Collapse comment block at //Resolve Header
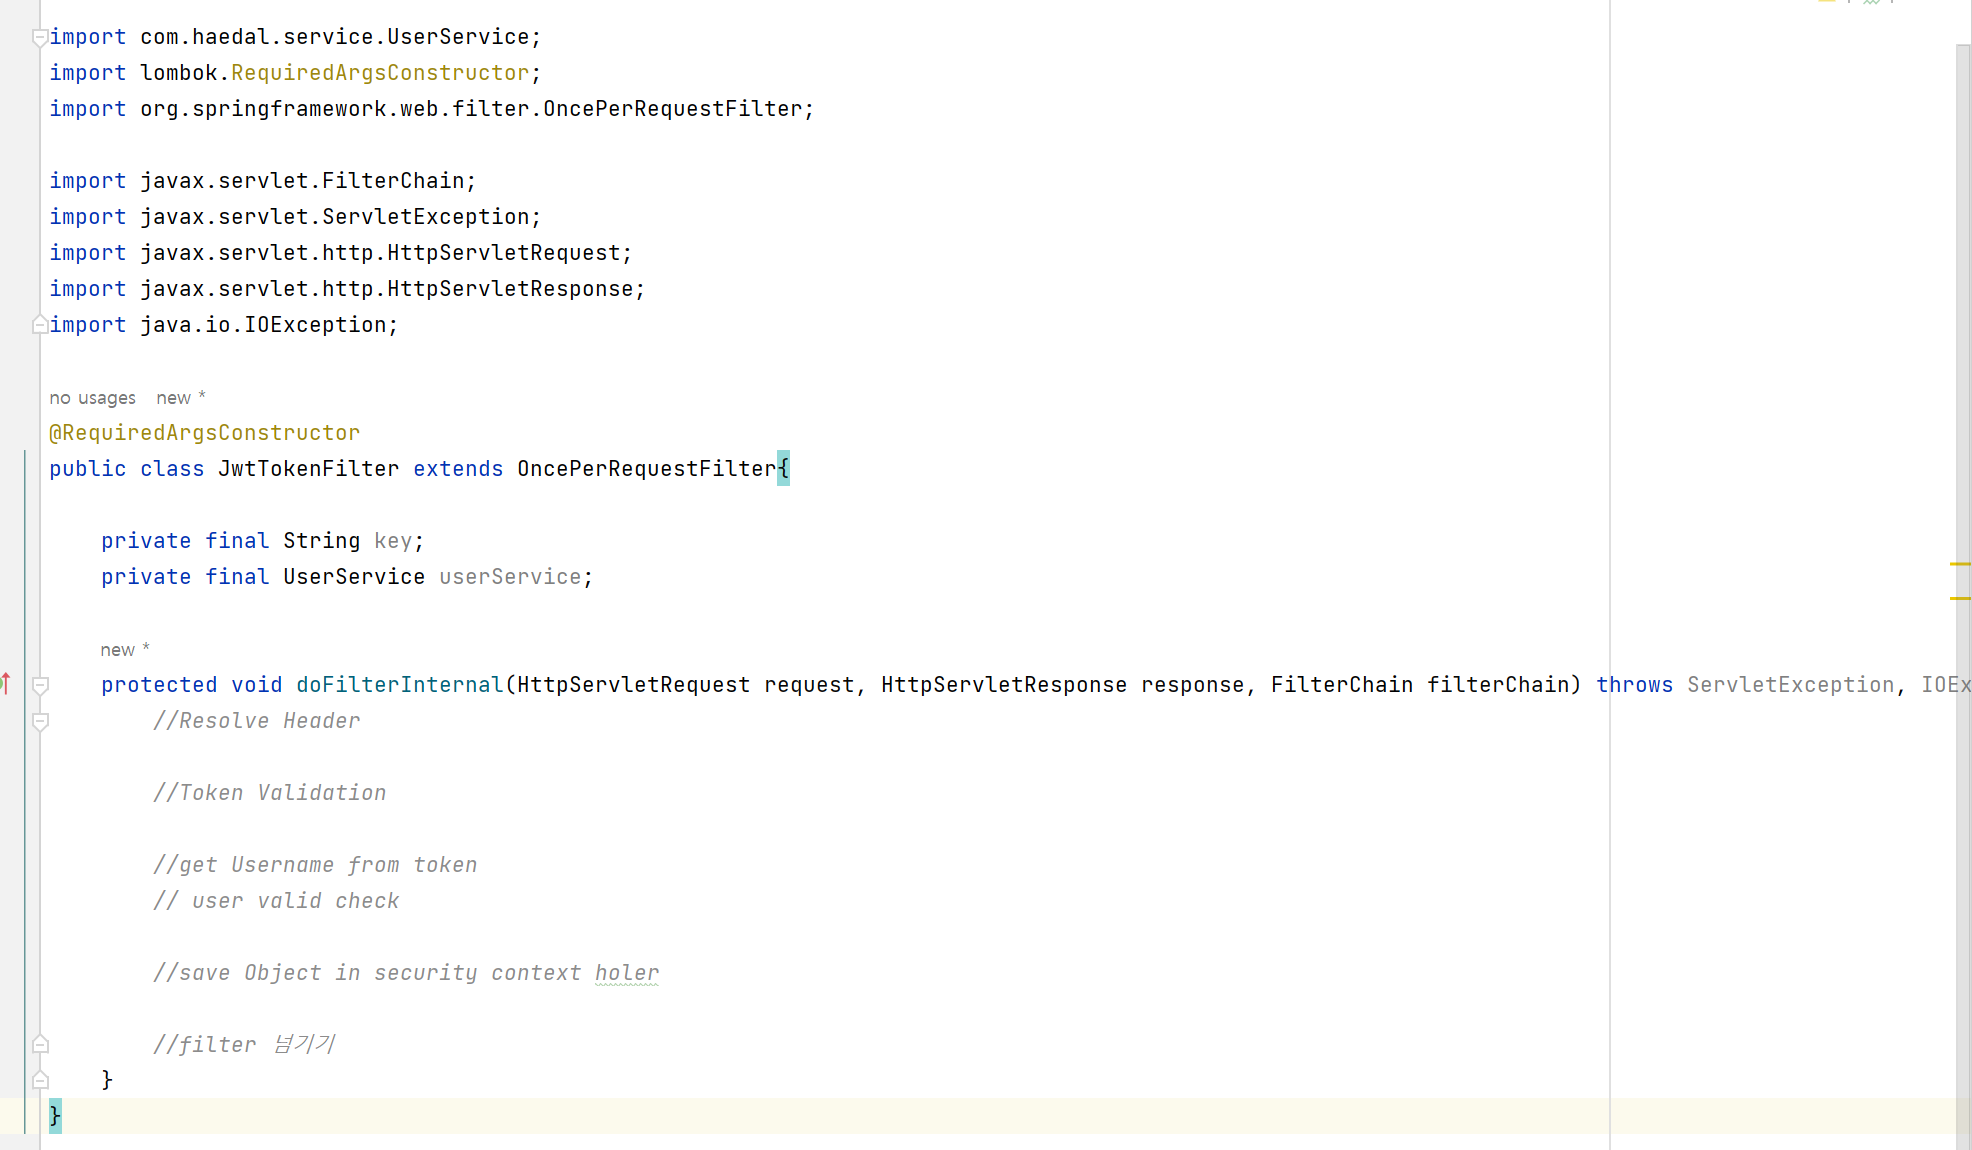The height and width of the screenshot is (1150, 1972). (41, 721)
